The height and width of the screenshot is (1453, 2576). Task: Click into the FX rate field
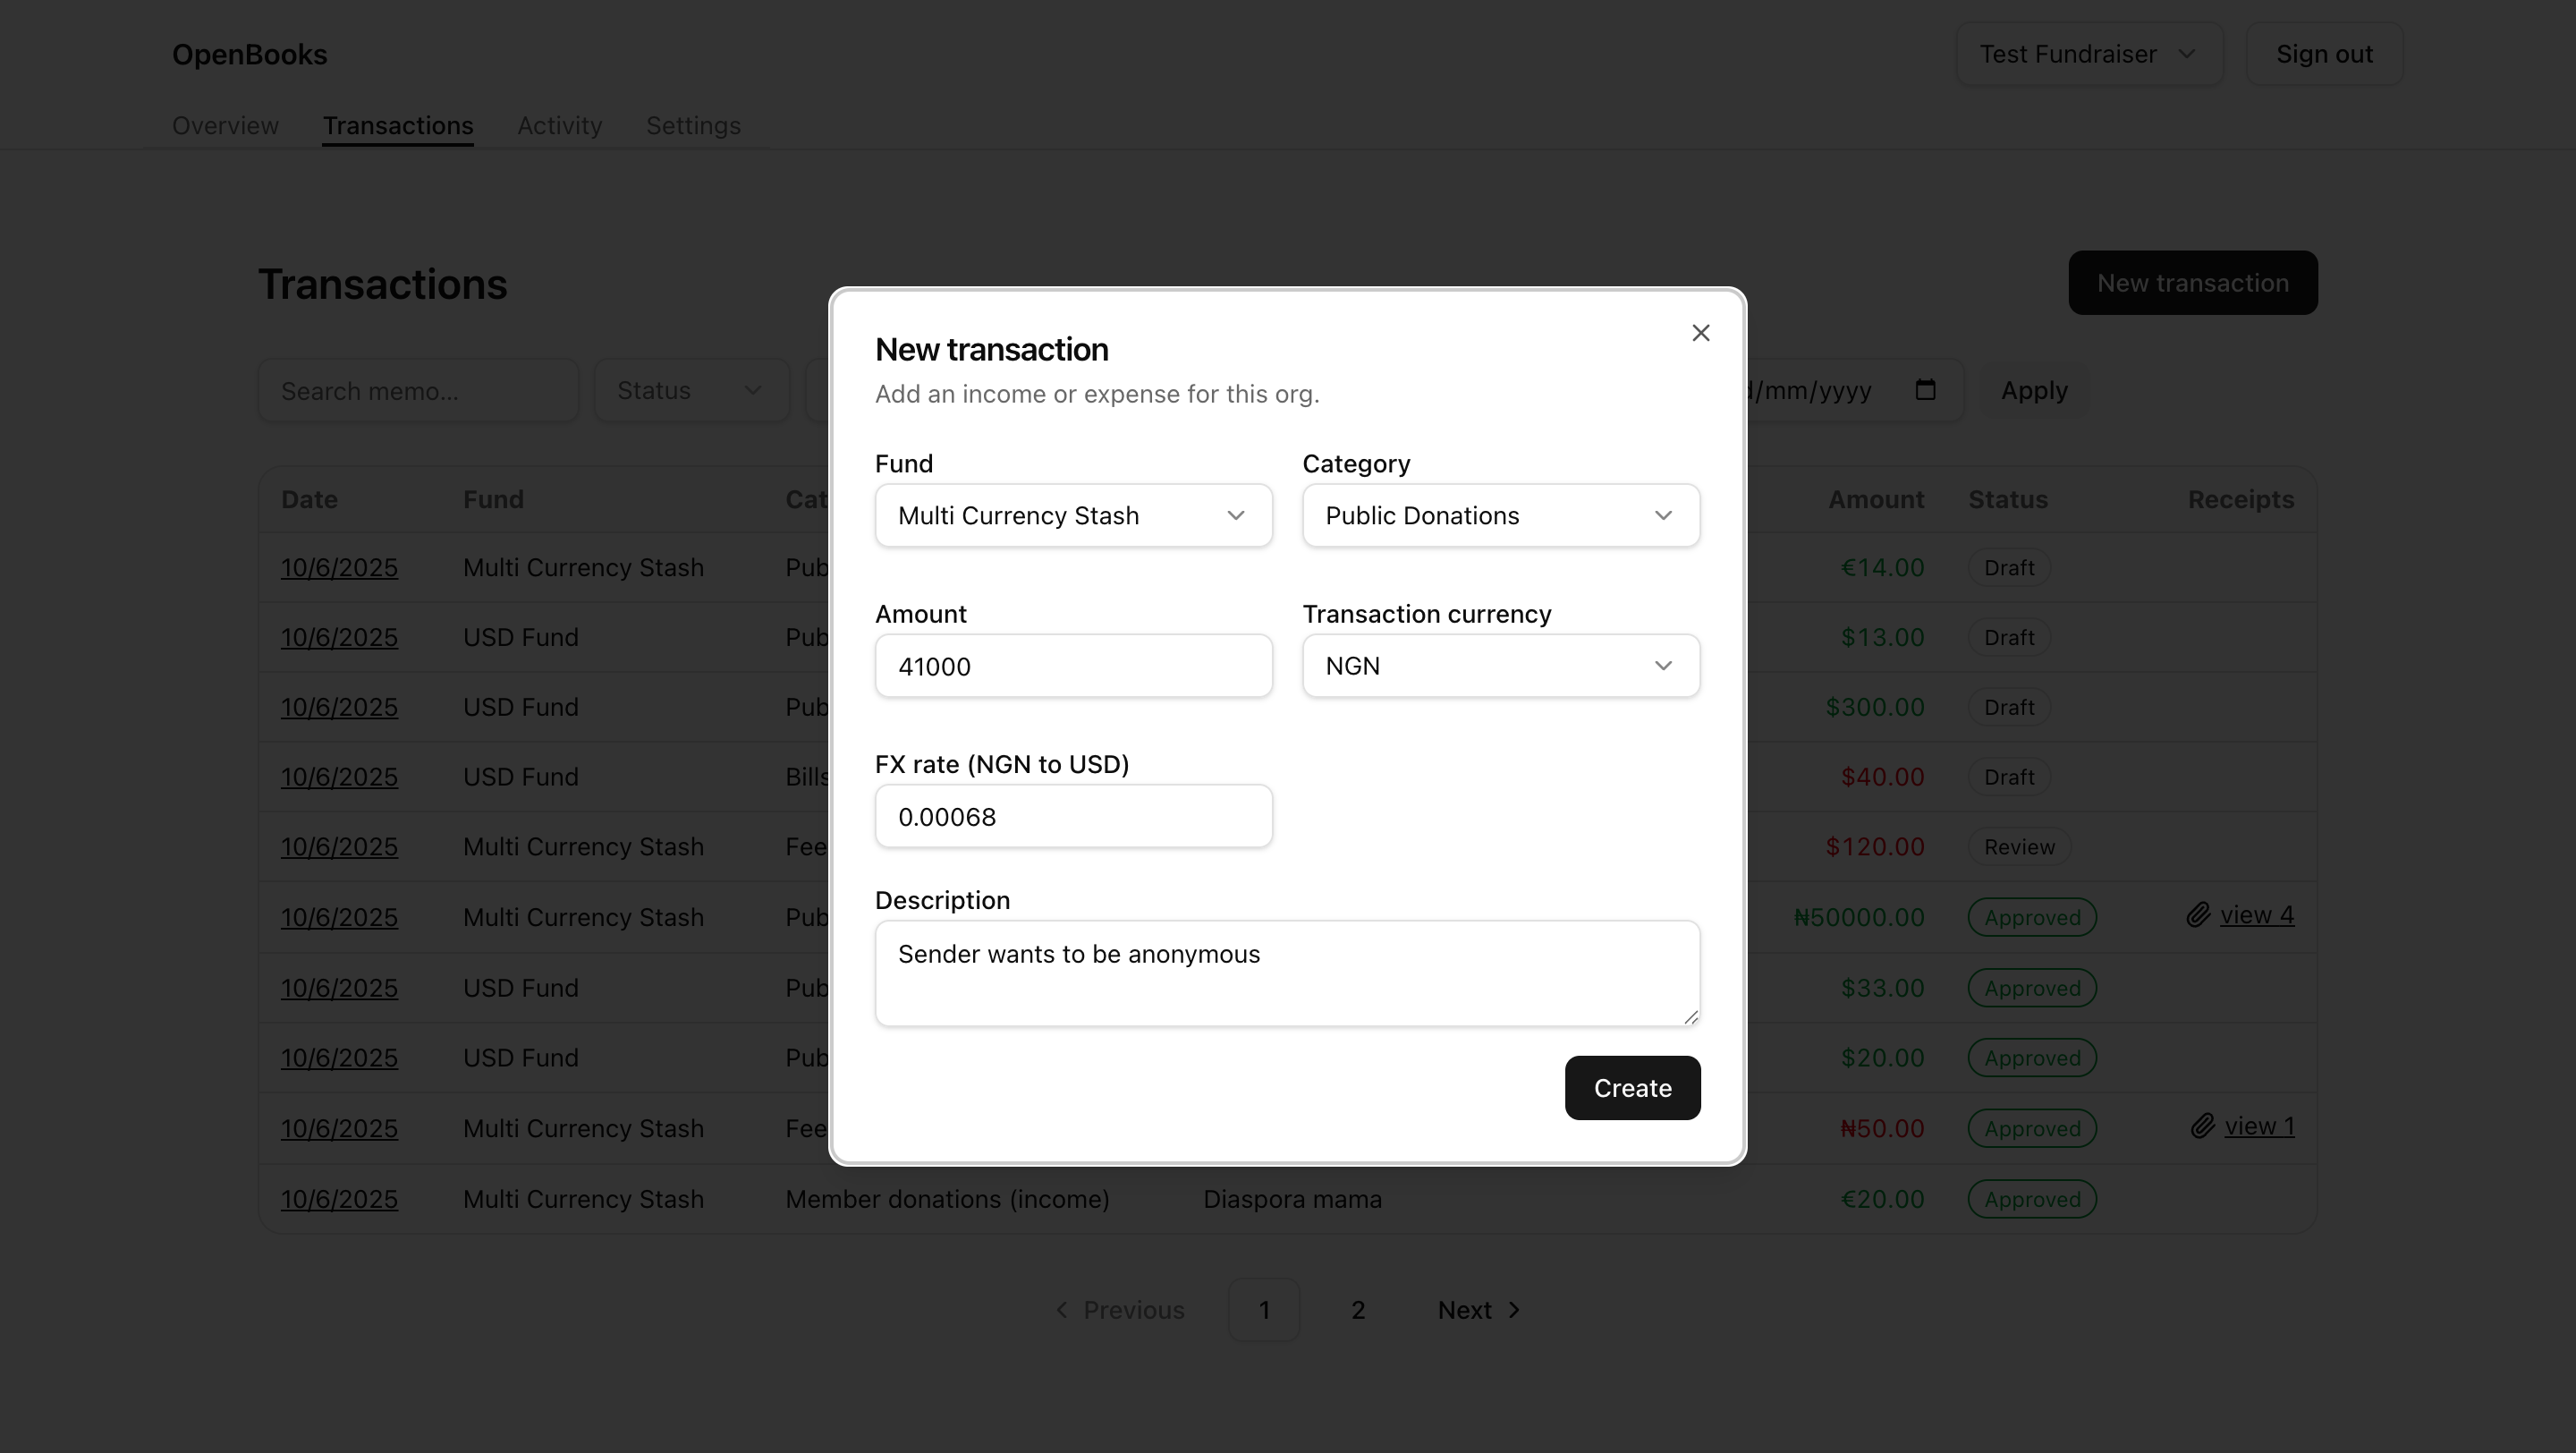pyautogui.click(x=1073, y=817)
